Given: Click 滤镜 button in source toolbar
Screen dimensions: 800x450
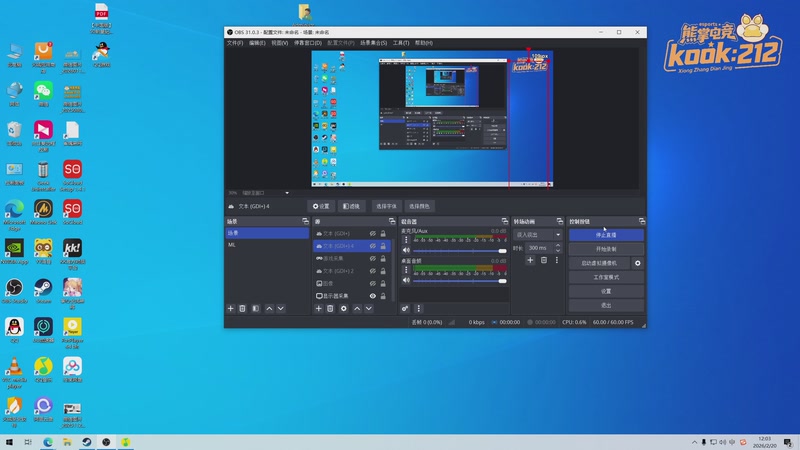Looking at the screenshot, I should (x=351, y=206).
